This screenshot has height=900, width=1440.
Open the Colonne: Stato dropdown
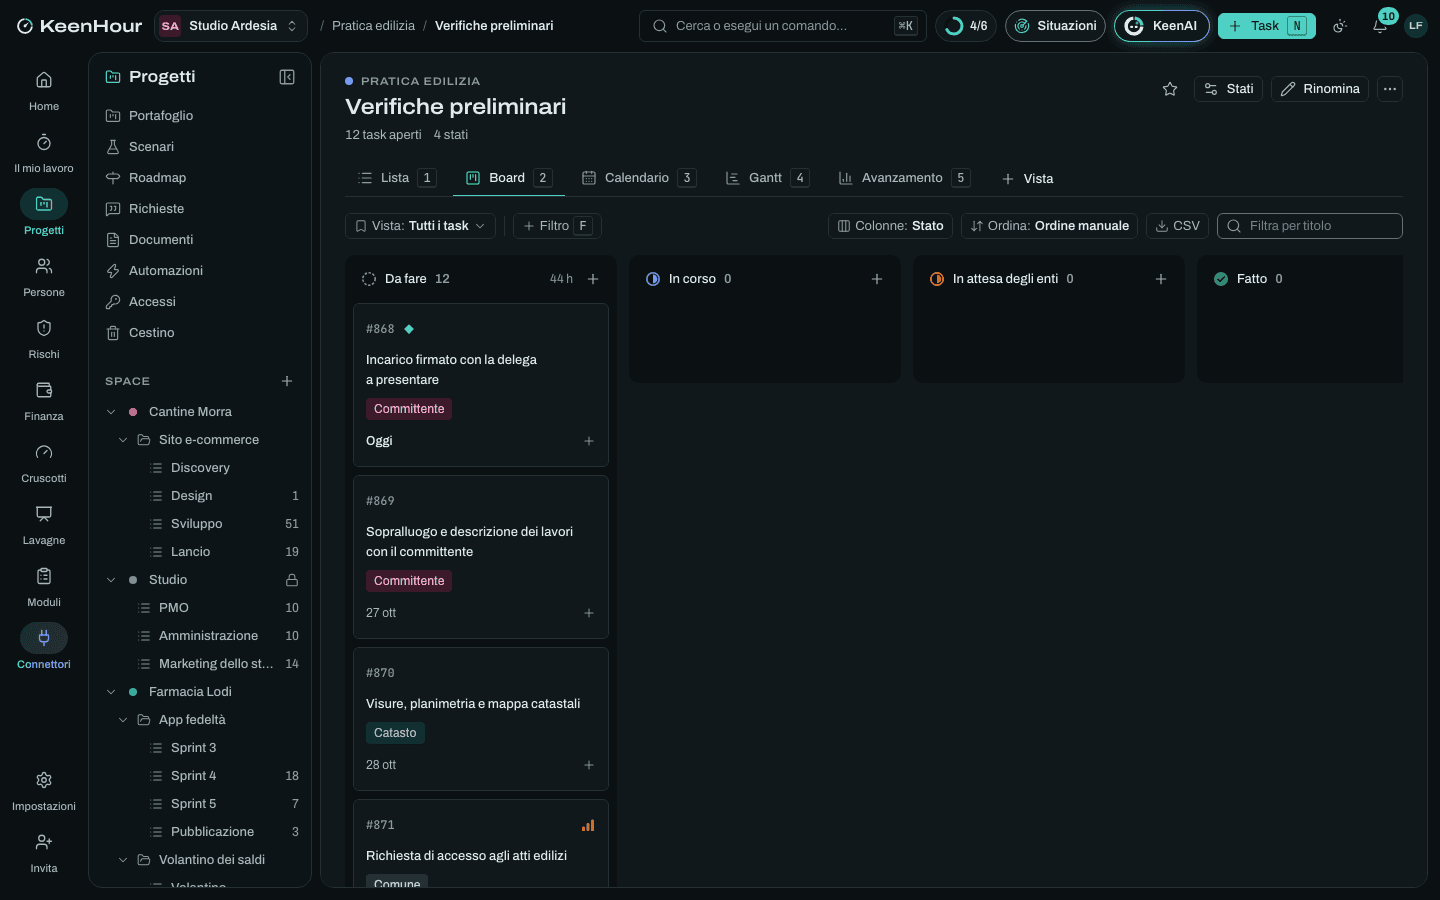pyautogui.click(x=890, y=226)
